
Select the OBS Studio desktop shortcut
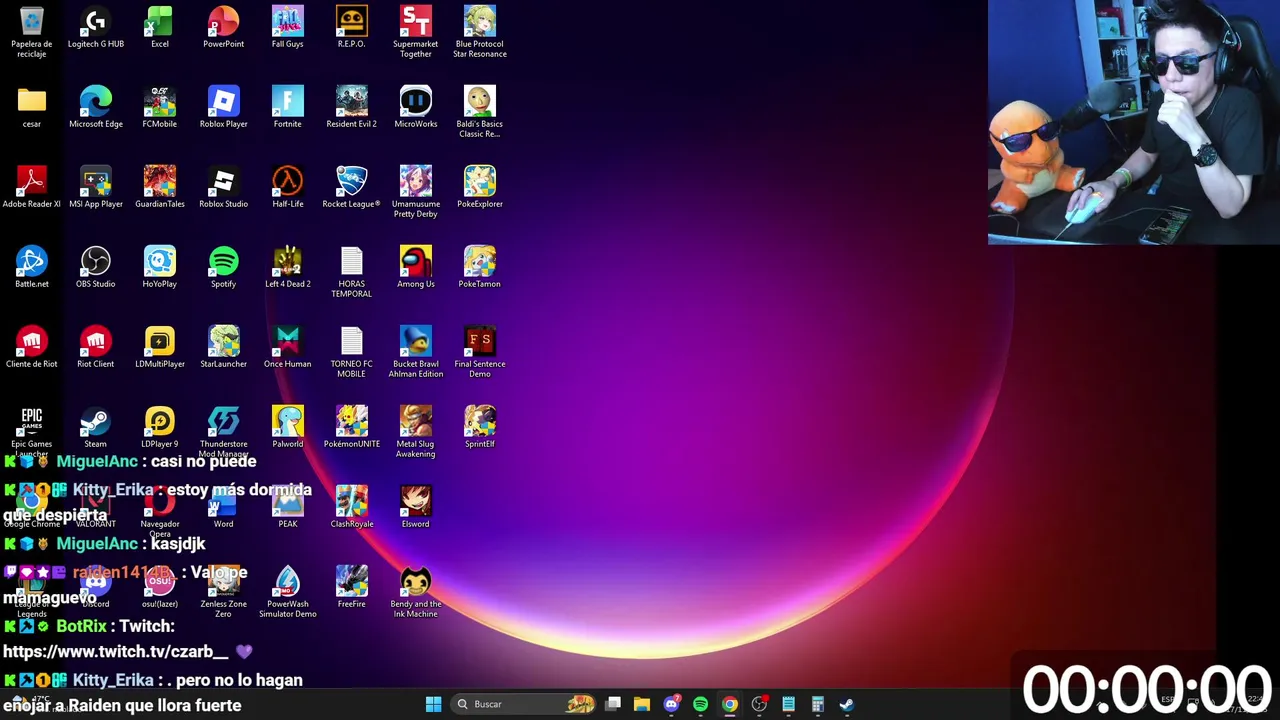coord(95,268)
